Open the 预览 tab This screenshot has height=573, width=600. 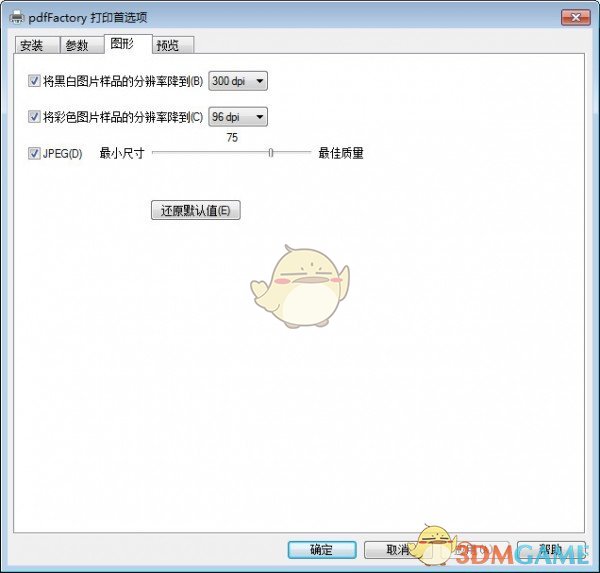(172, 45)
